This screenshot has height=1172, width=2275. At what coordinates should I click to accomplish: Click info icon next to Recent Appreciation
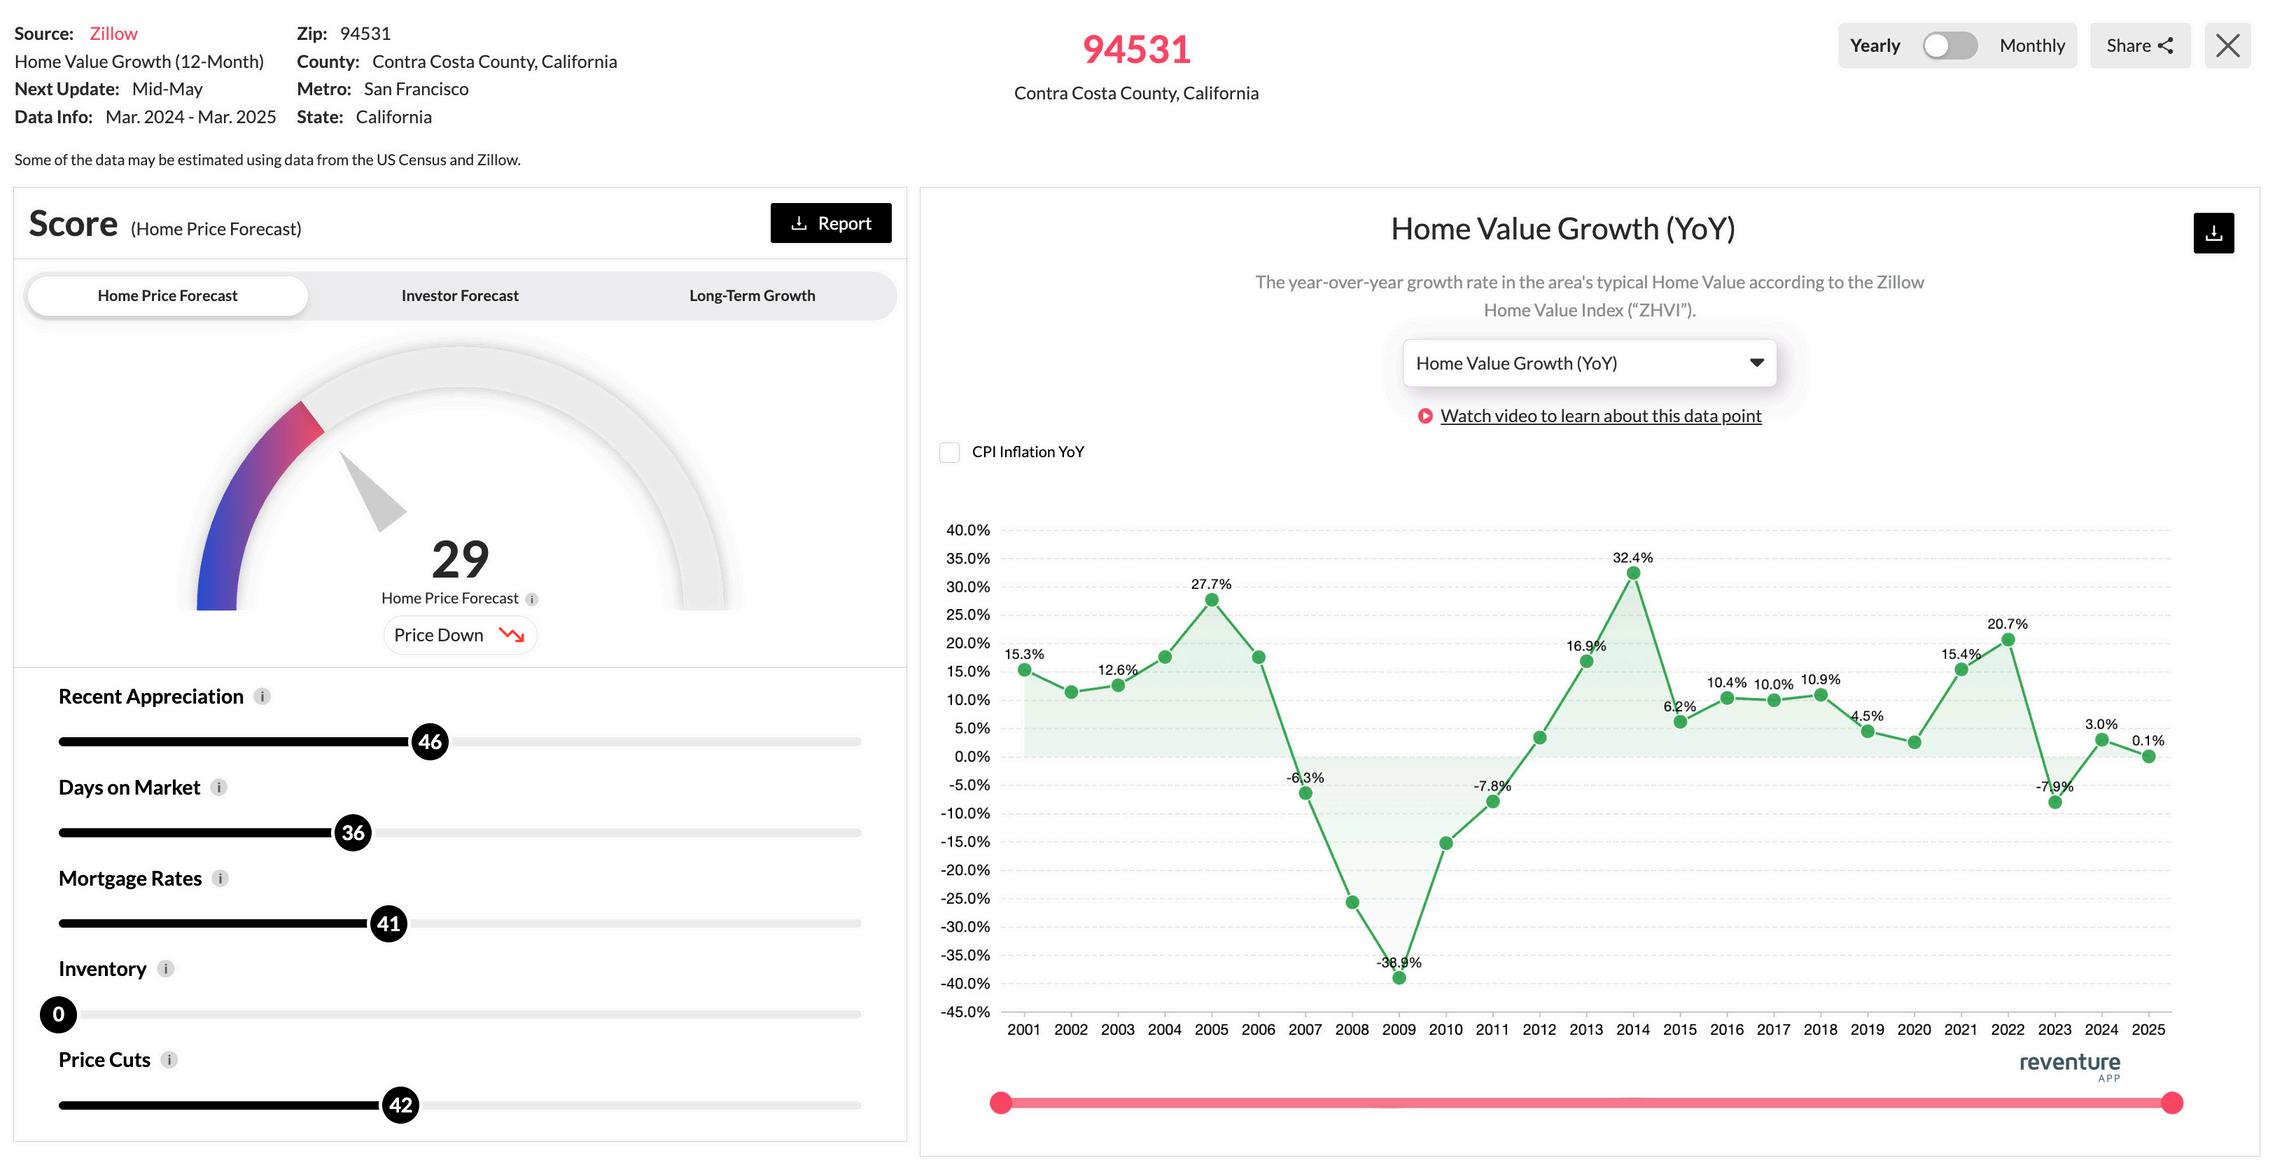point(262,697)
